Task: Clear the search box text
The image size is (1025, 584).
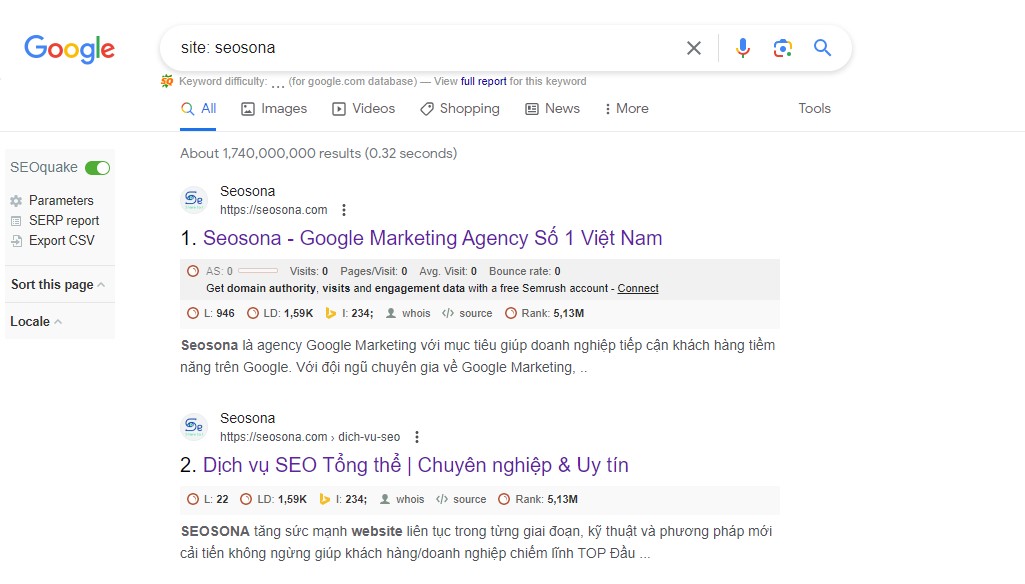Action: [x=693, y=48]
